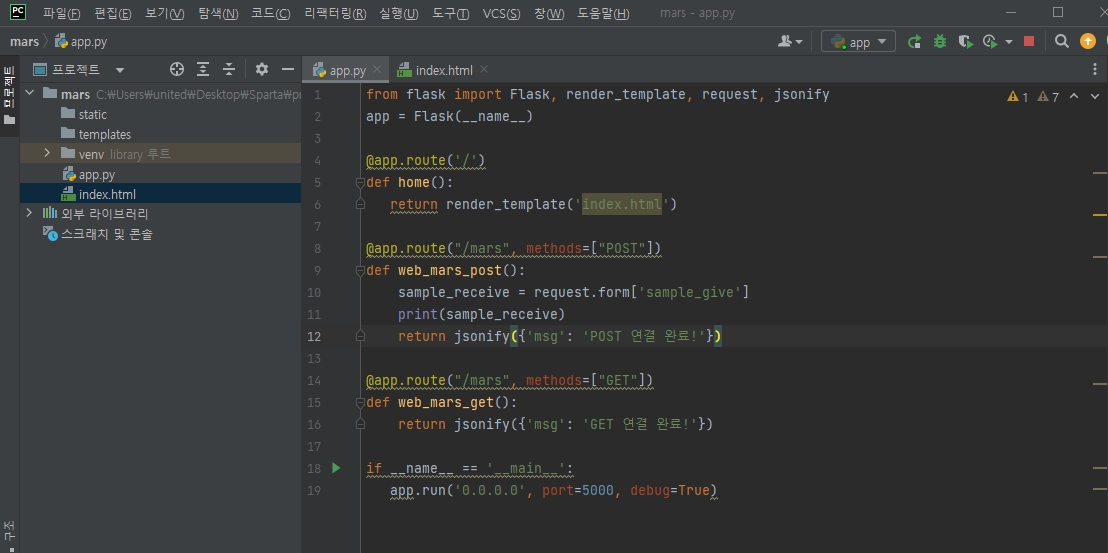Hide the project tool window
The height and width of the screenshot is (553, 1108).
coord(288,69)
